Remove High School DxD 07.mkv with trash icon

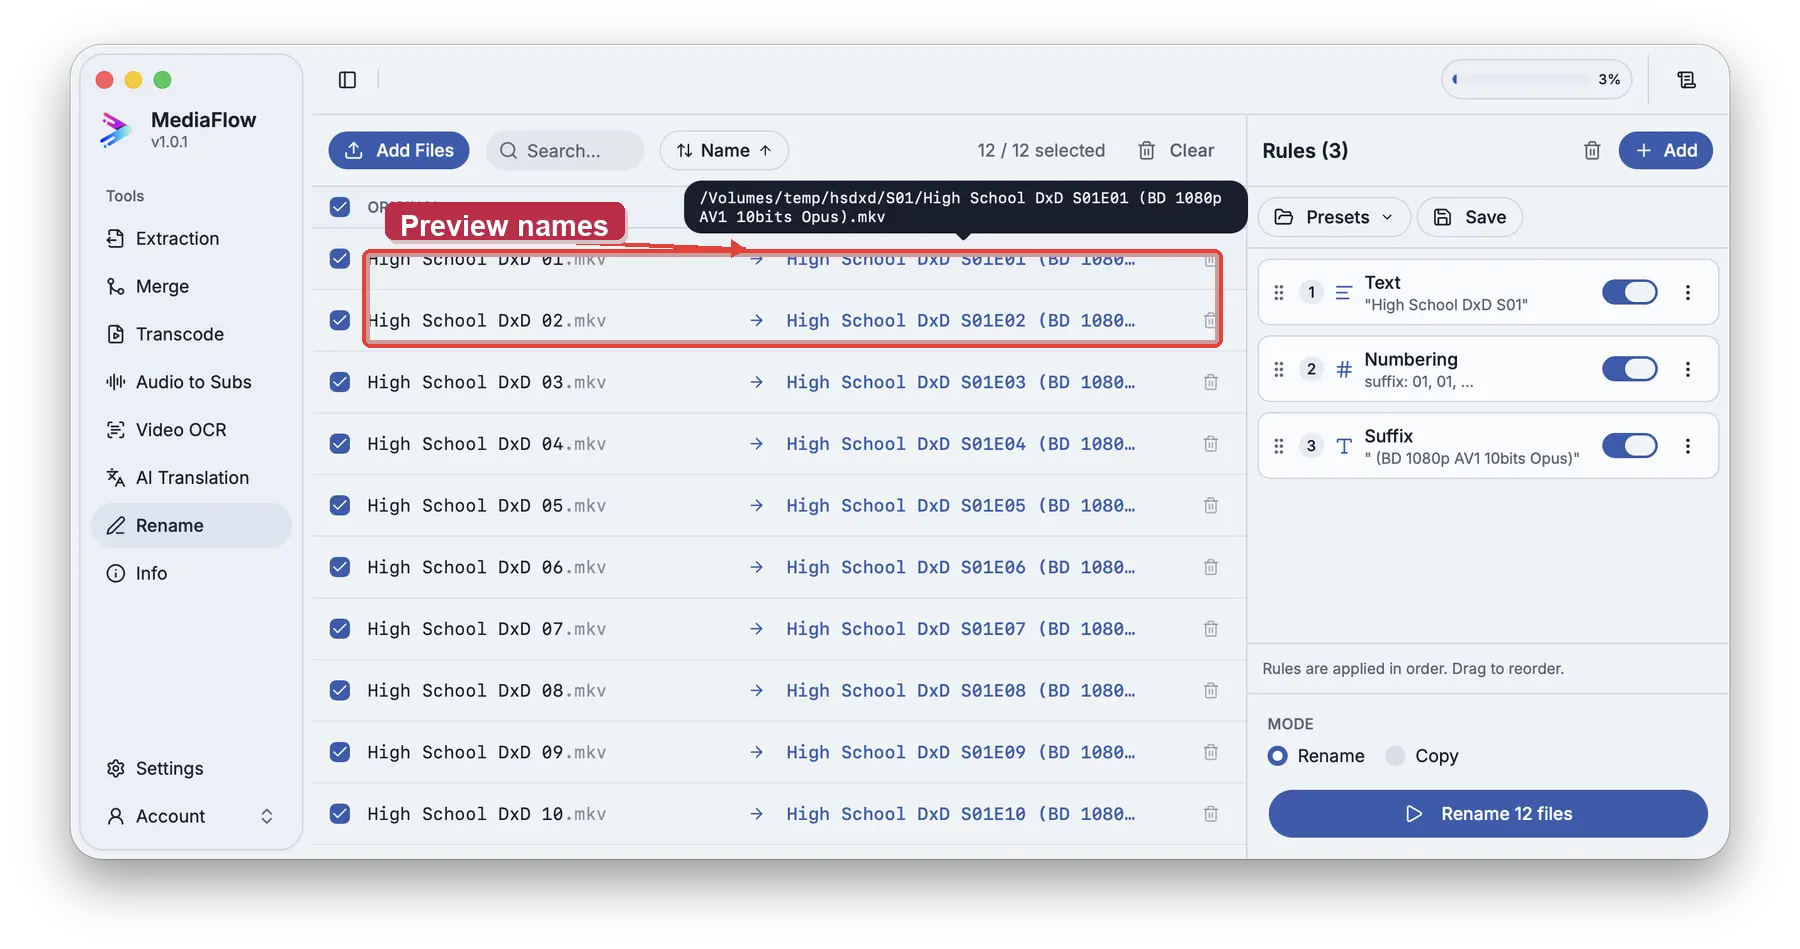click(x=1210, y=629)
